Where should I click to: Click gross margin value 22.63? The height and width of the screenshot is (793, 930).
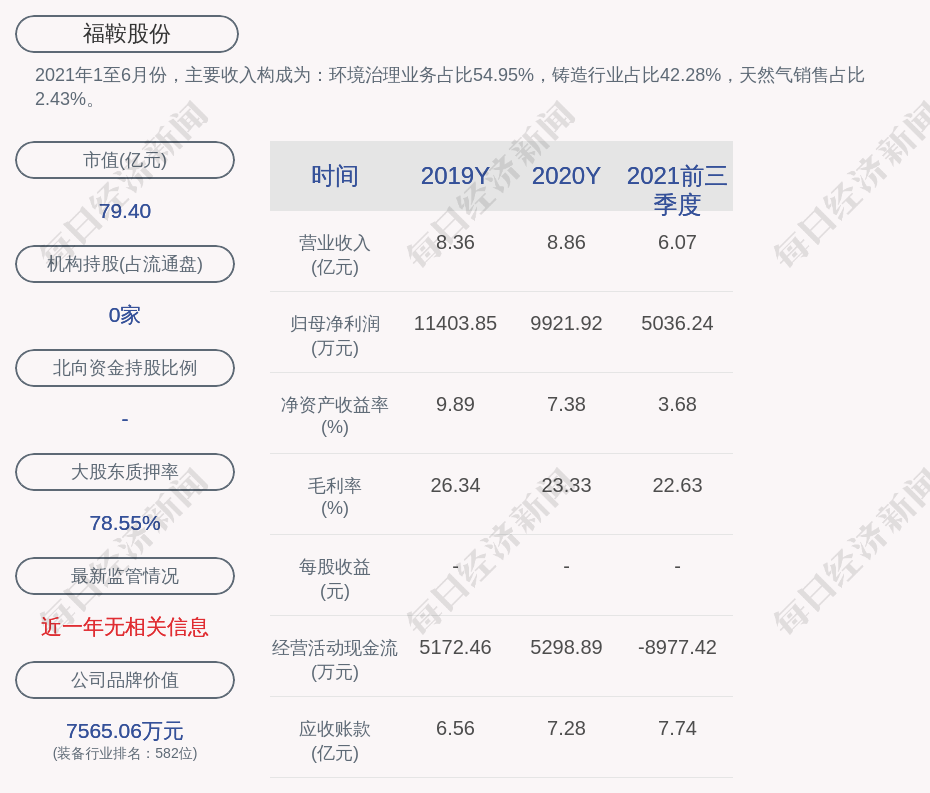[x=677, y=485]
